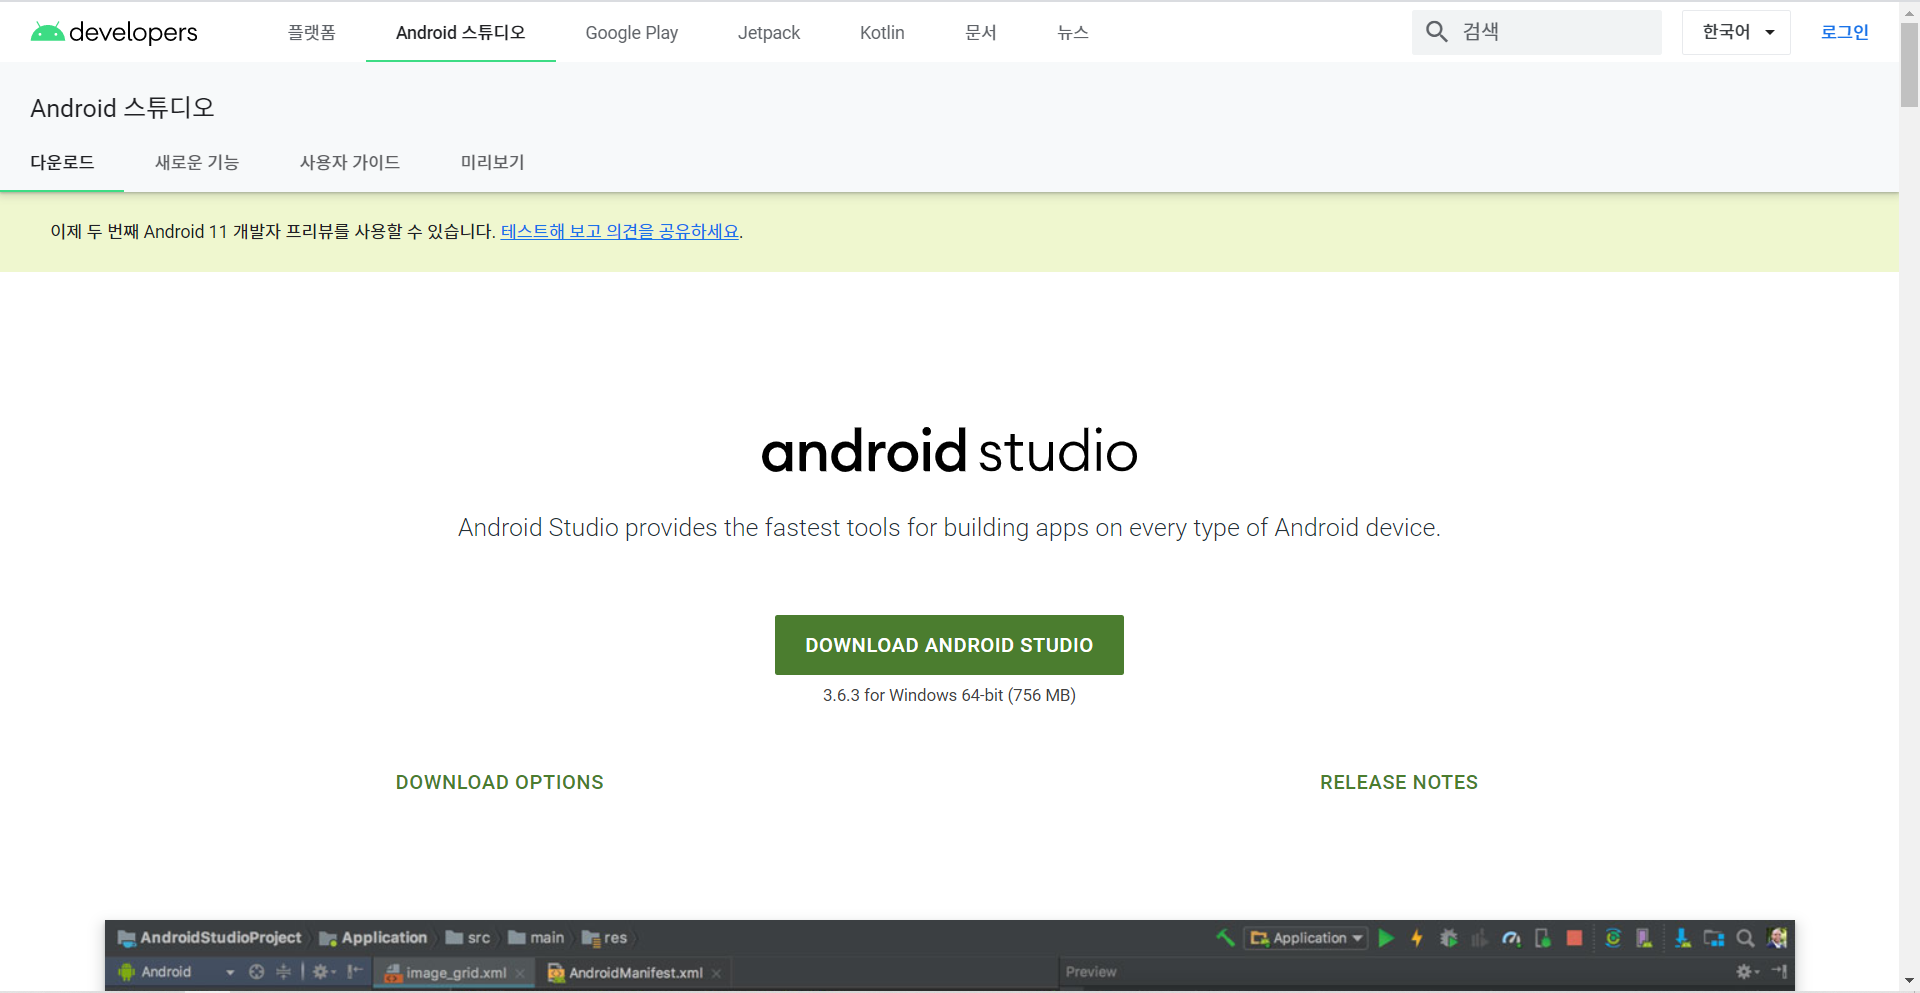Open the 한국어 language dropdown
Screen dimensions: 1920x993
(1736, 32)
